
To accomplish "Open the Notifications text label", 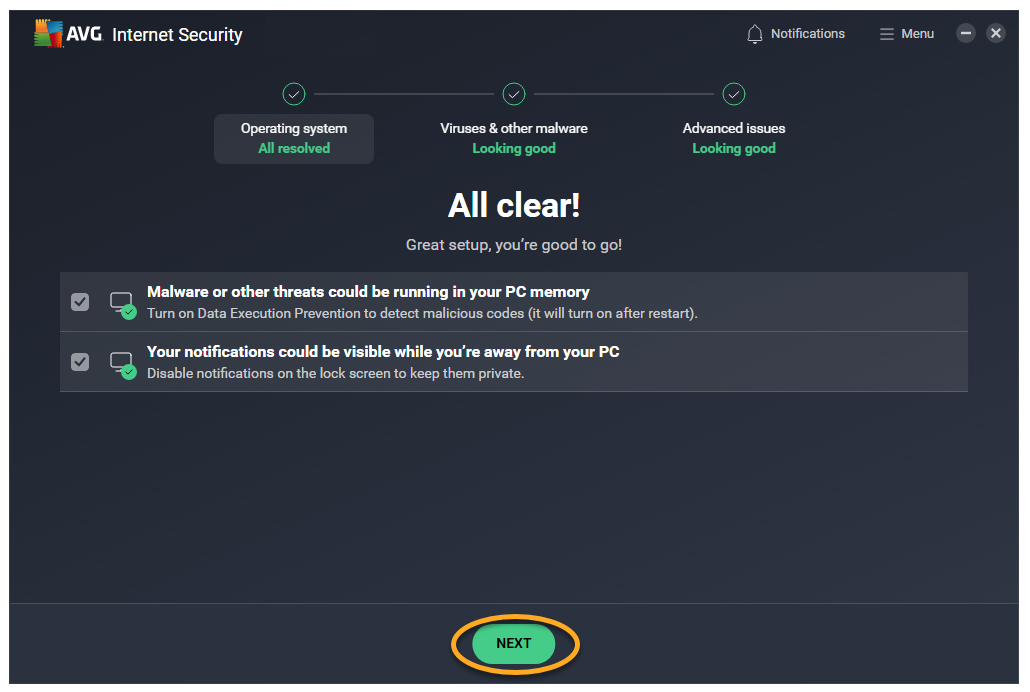I will coord(807,34).
